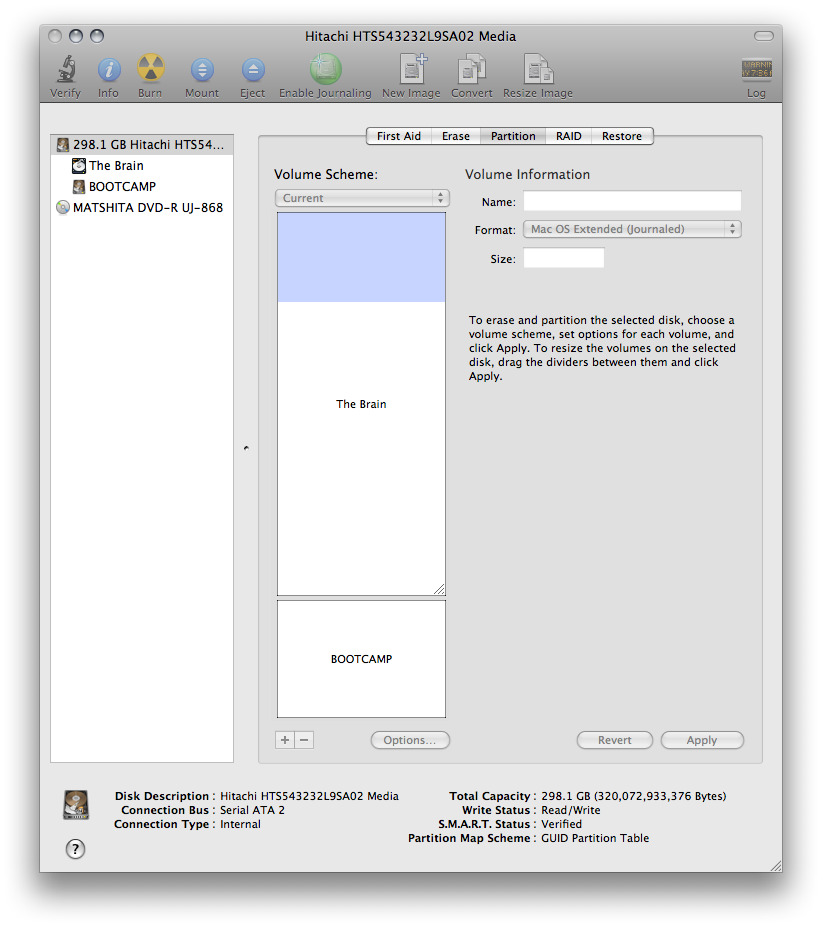Eject the selected disk
Image resolution: width=822 pixels, height=927 pixels.
253,70
